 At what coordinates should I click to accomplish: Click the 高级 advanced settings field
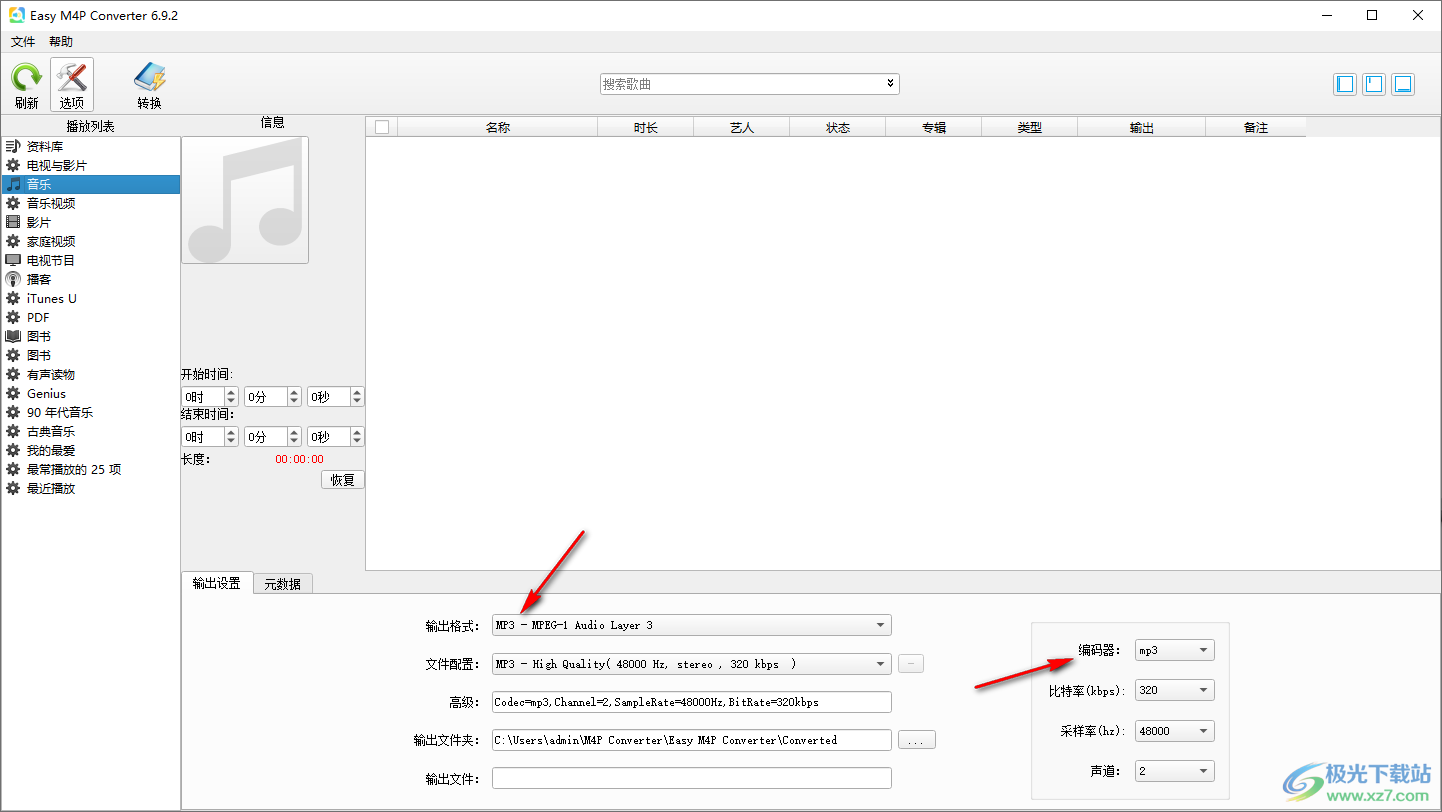point(691,702)
